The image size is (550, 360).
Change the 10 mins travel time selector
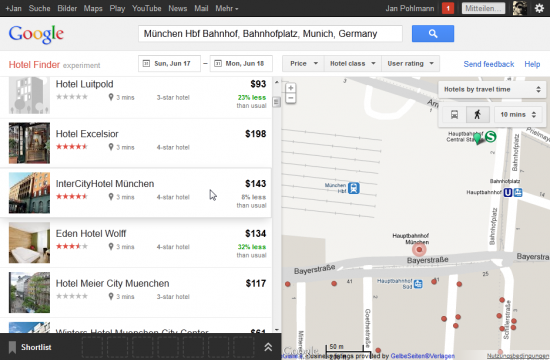tap(518, 115)
